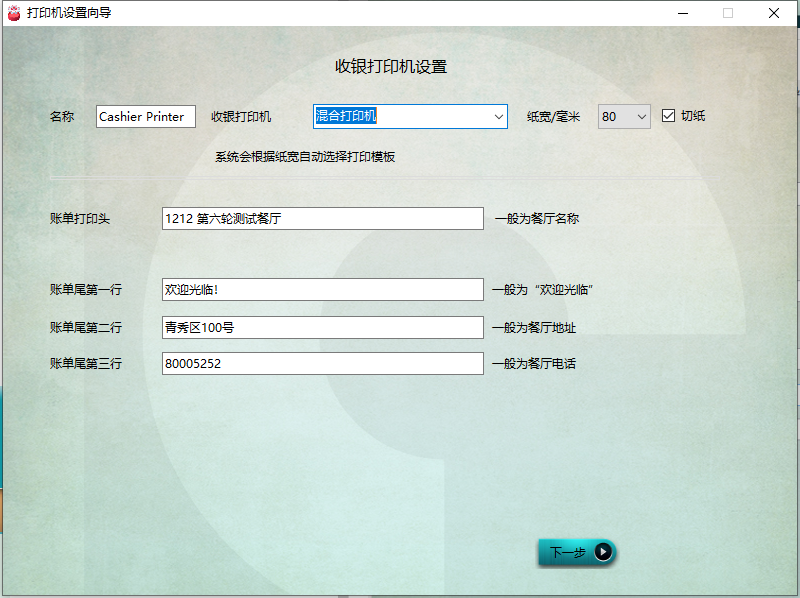
Task: Click the app icon in title bar
Action: point(13,13)
